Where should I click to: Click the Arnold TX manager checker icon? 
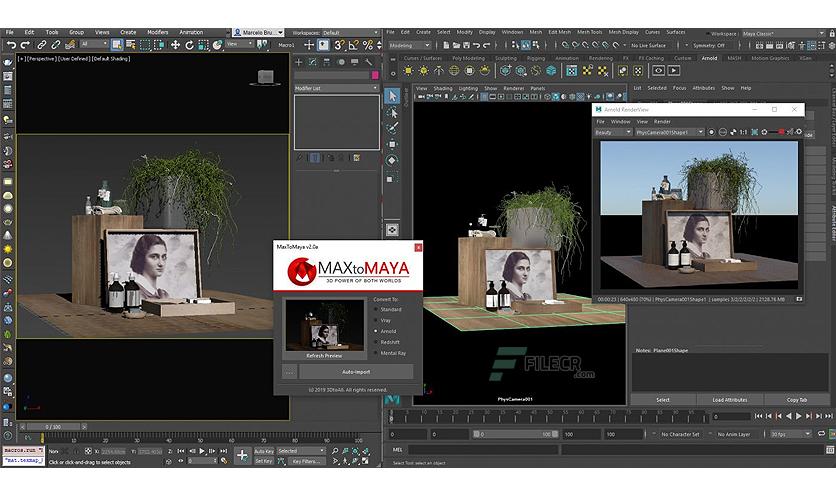[x=572, y=70]
